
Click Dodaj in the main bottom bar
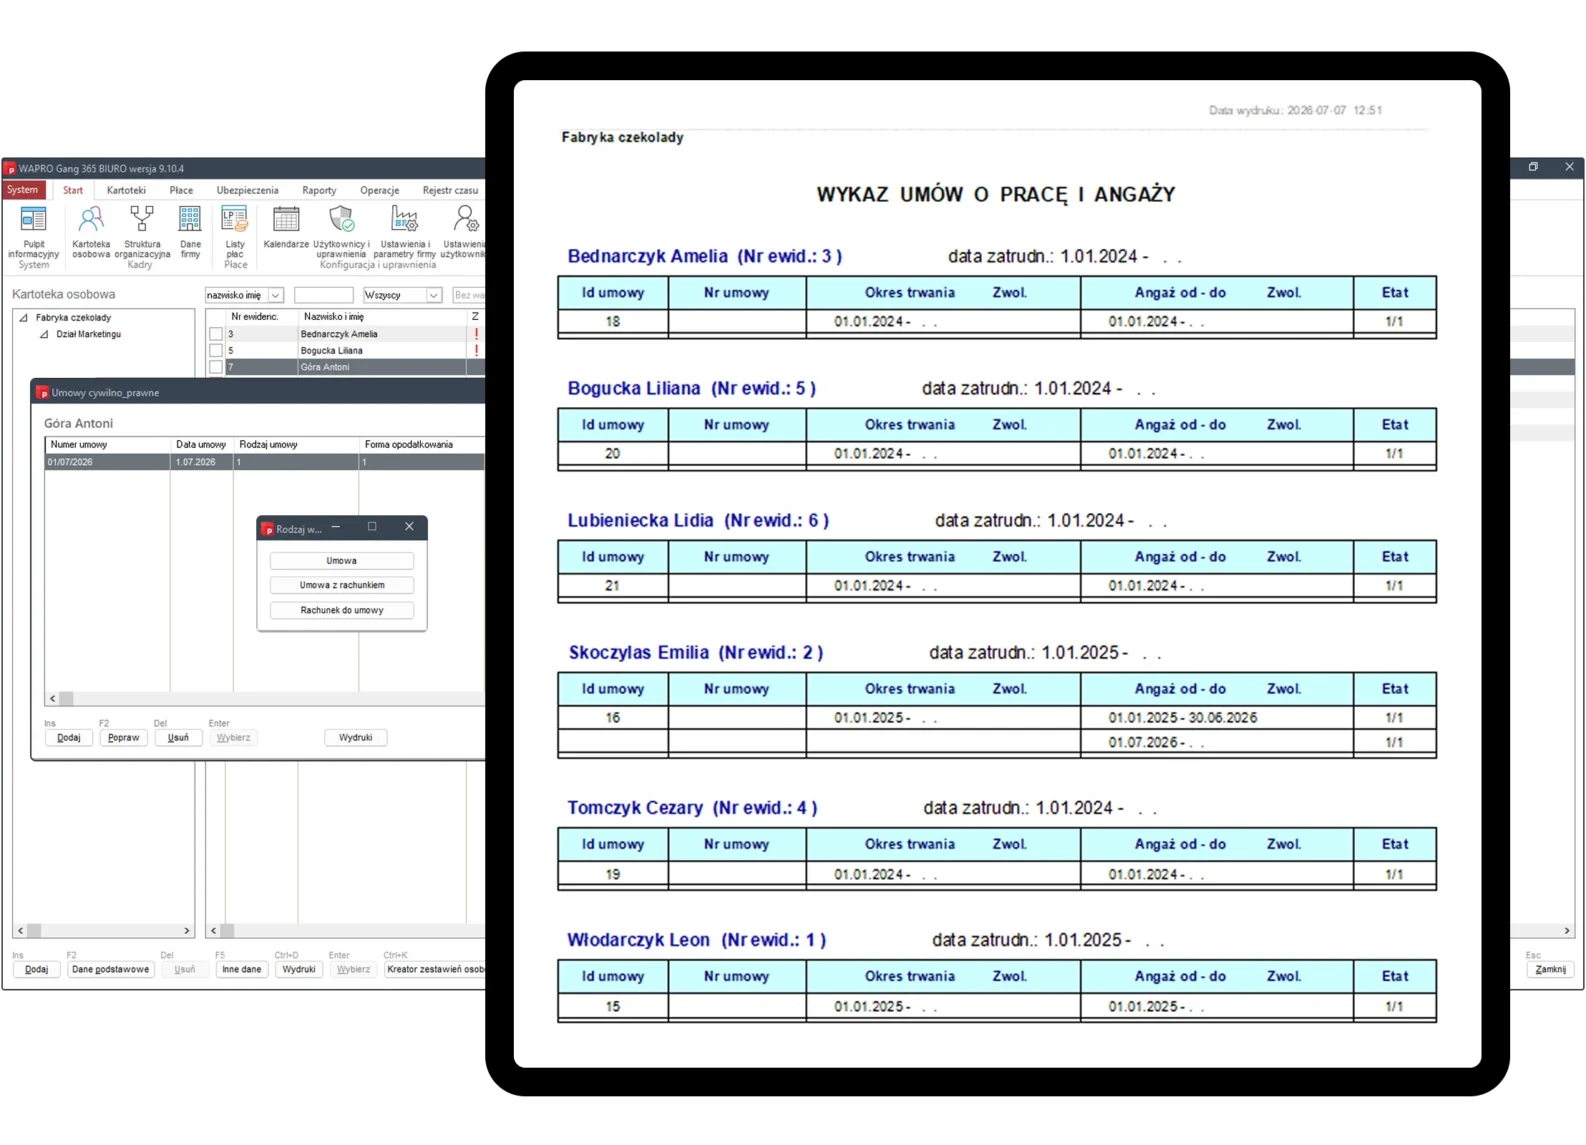[36, 970]
